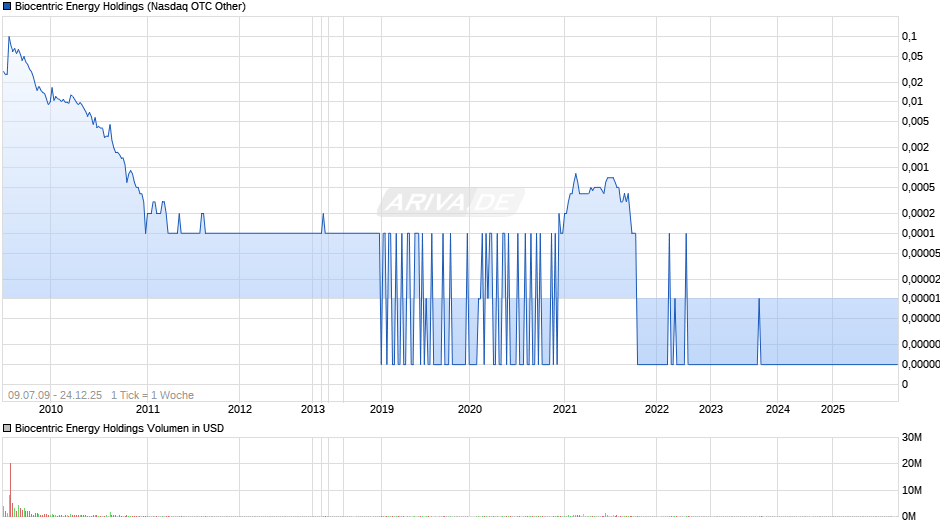The image size is (940, 526).
Task: Click the 0,0001 price axis label
Action: point(918,233)
